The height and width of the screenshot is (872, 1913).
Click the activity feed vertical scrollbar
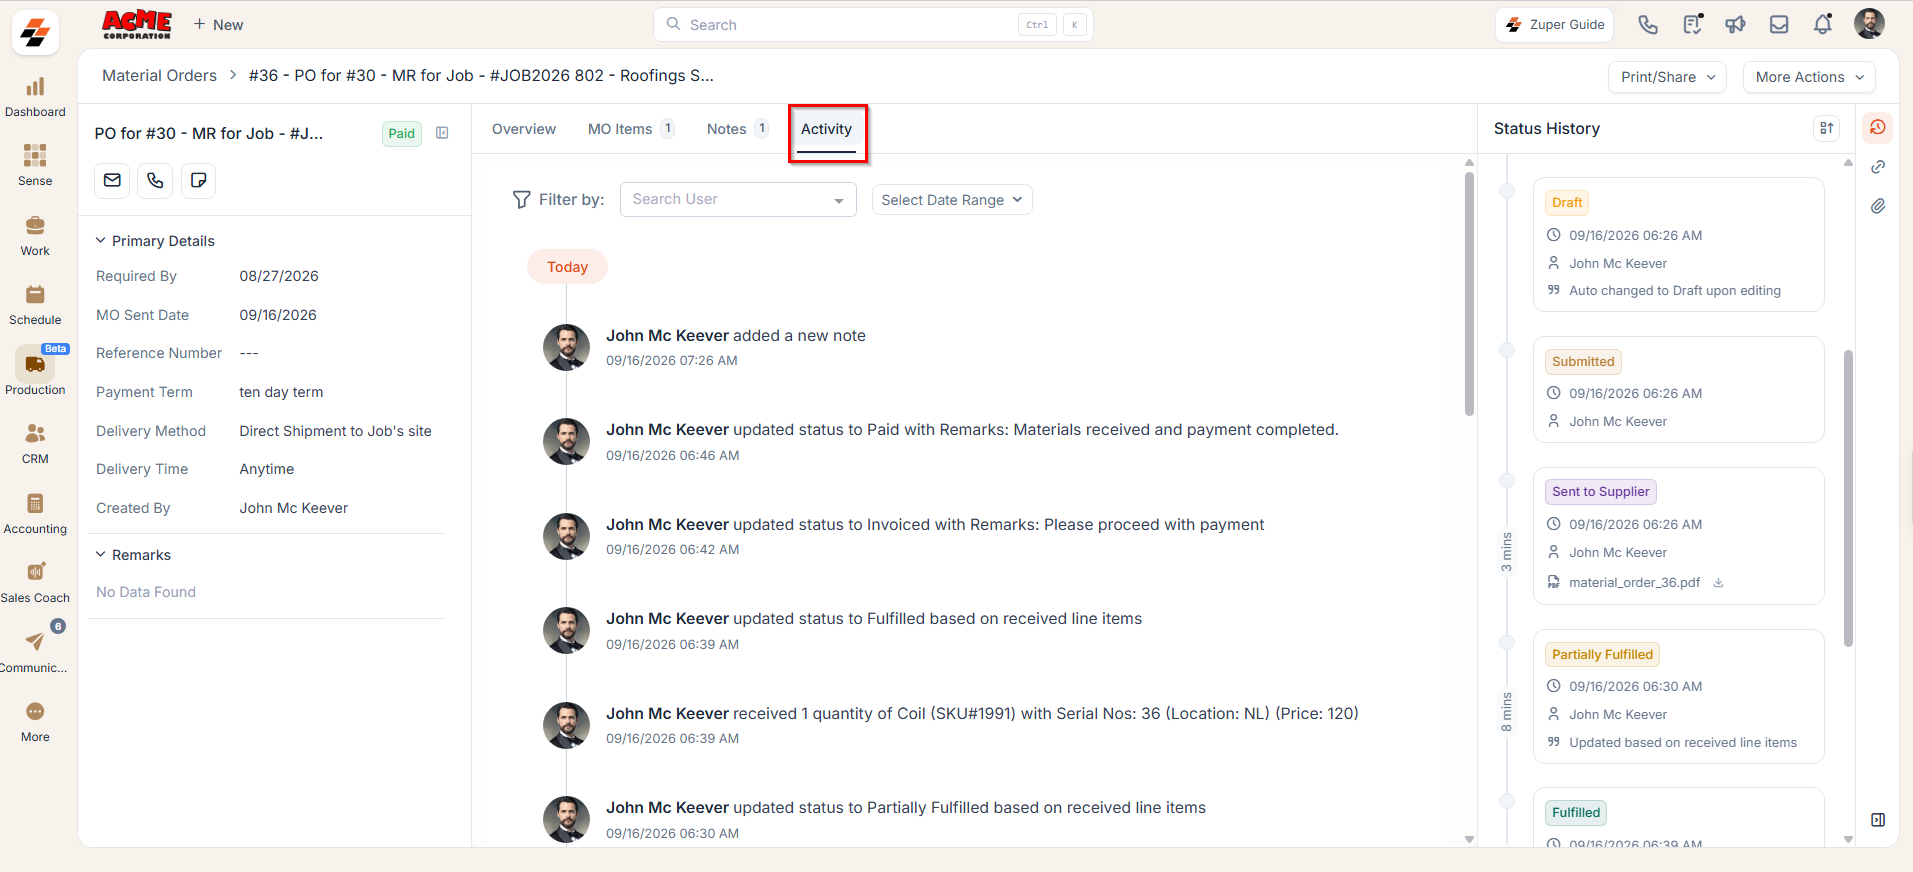(x=1469, y=293)
